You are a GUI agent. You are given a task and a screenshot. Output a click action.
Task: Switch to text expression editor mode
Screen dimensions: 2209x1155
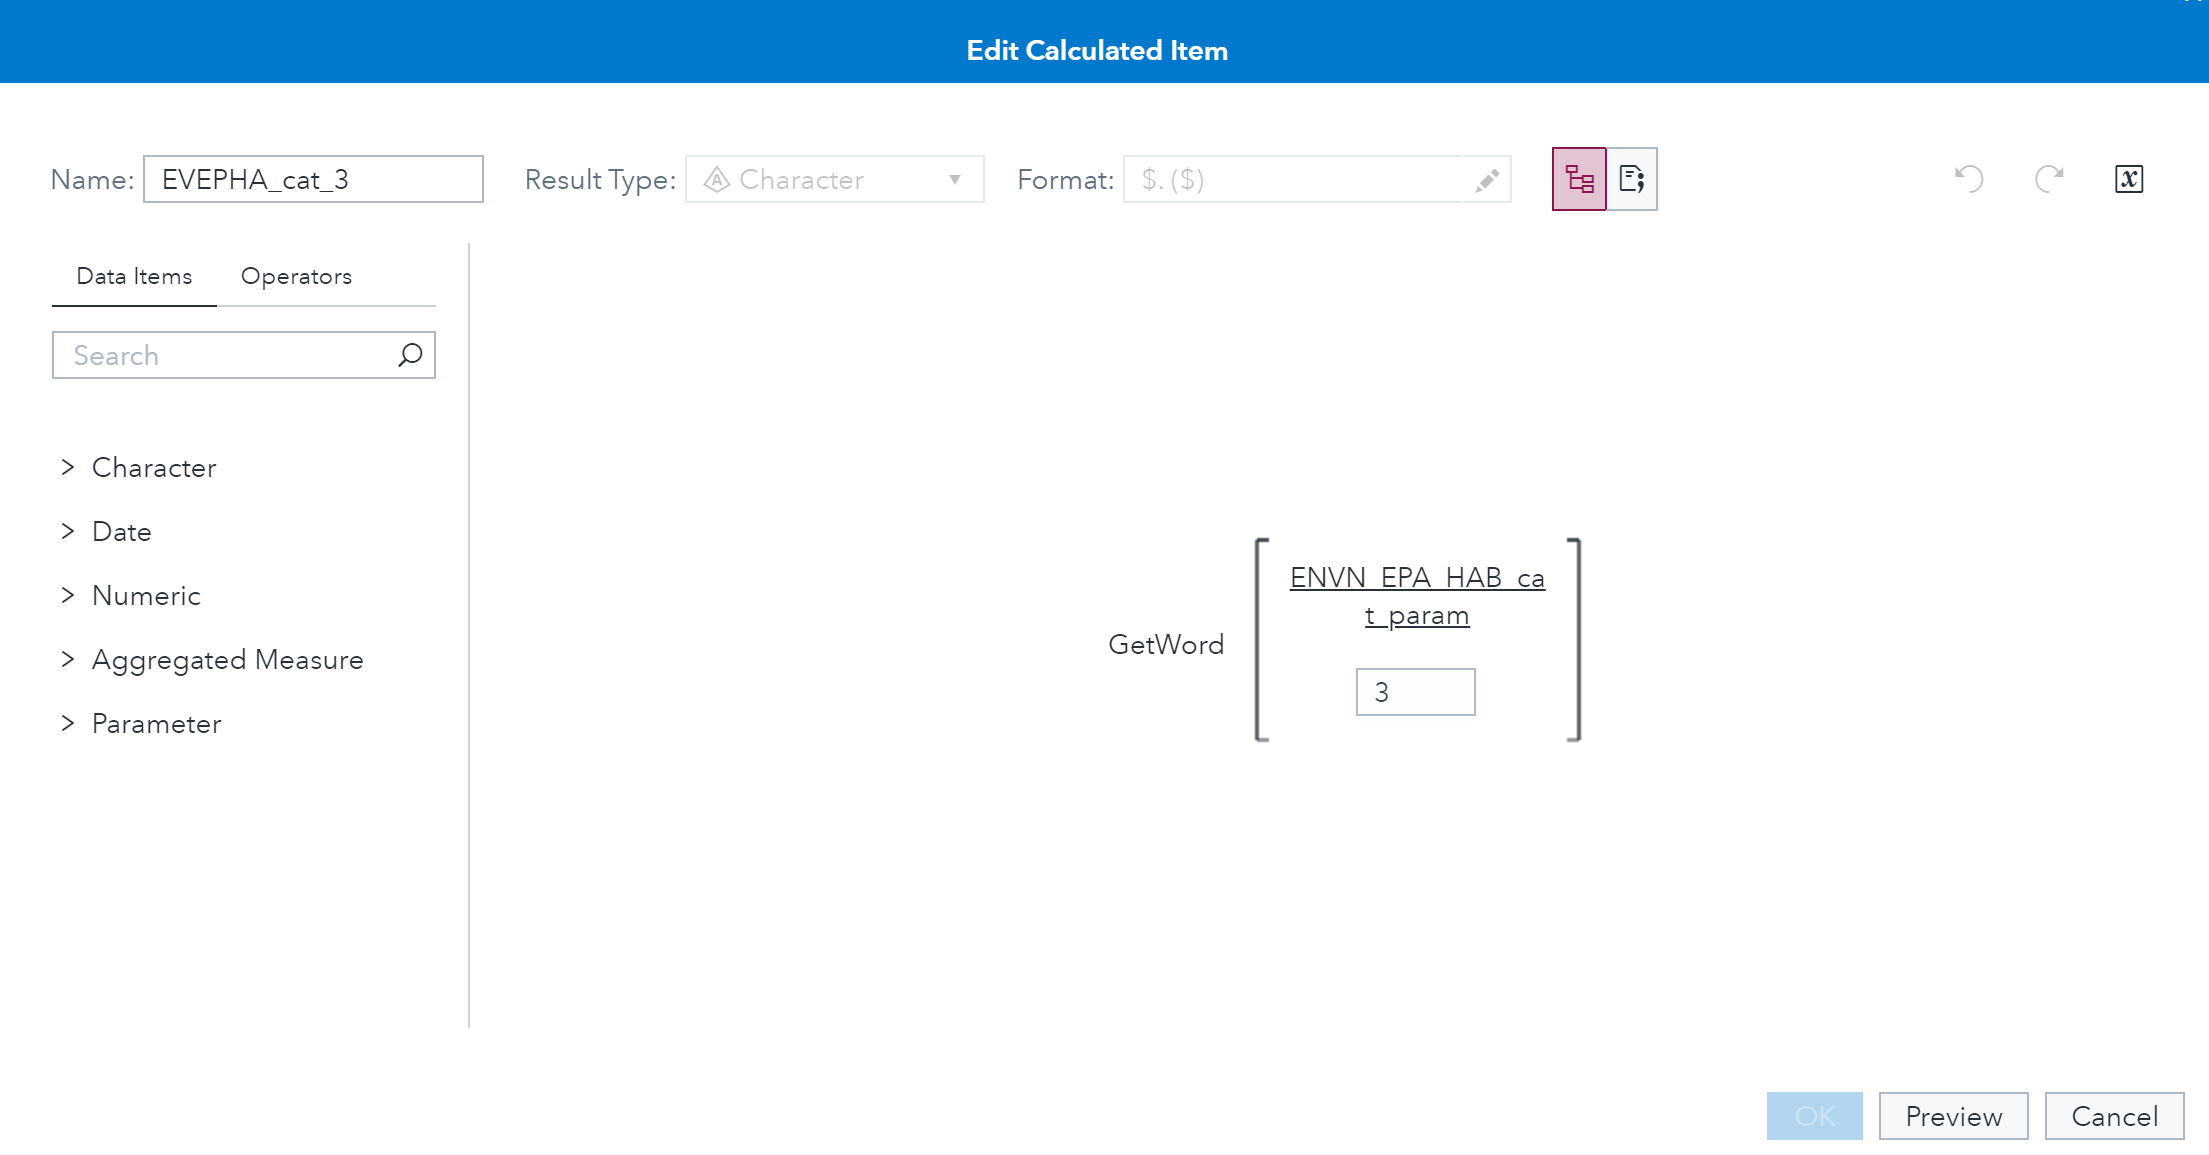point(1632,179)
